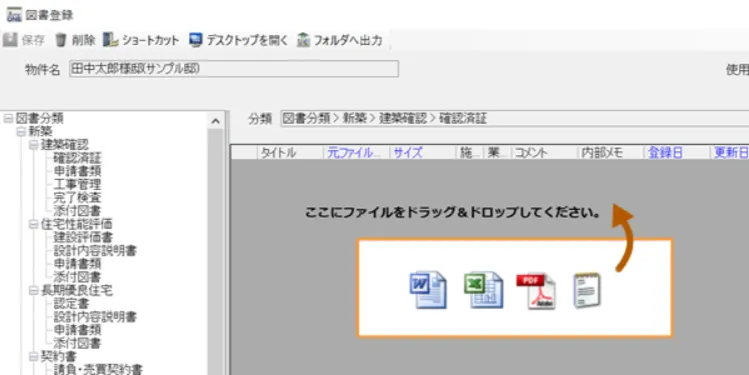Click the ショートカット toolbar icon
This screenshot has width=749, height=375.
[x=110, y=40]
